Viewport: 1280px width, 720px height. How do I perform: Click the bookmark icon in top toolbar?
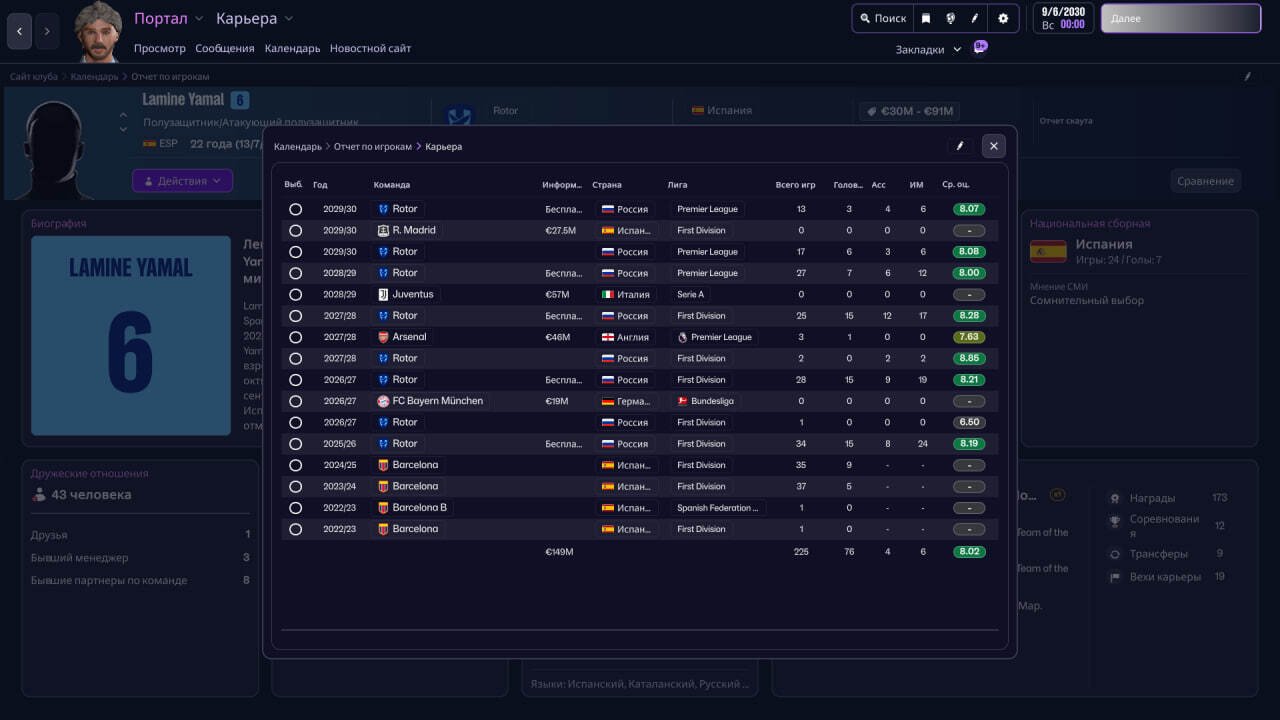click(926, 18)
